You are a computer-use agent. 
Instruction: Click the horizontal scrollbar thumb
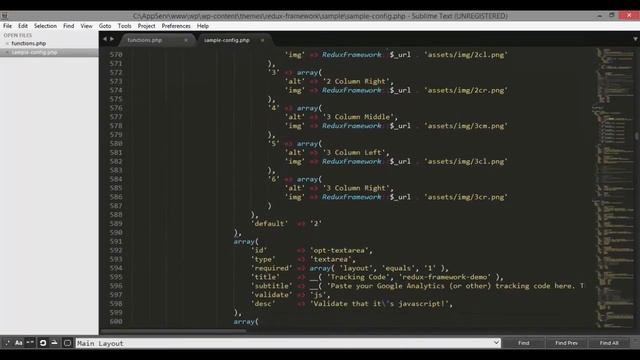[173, 331]
